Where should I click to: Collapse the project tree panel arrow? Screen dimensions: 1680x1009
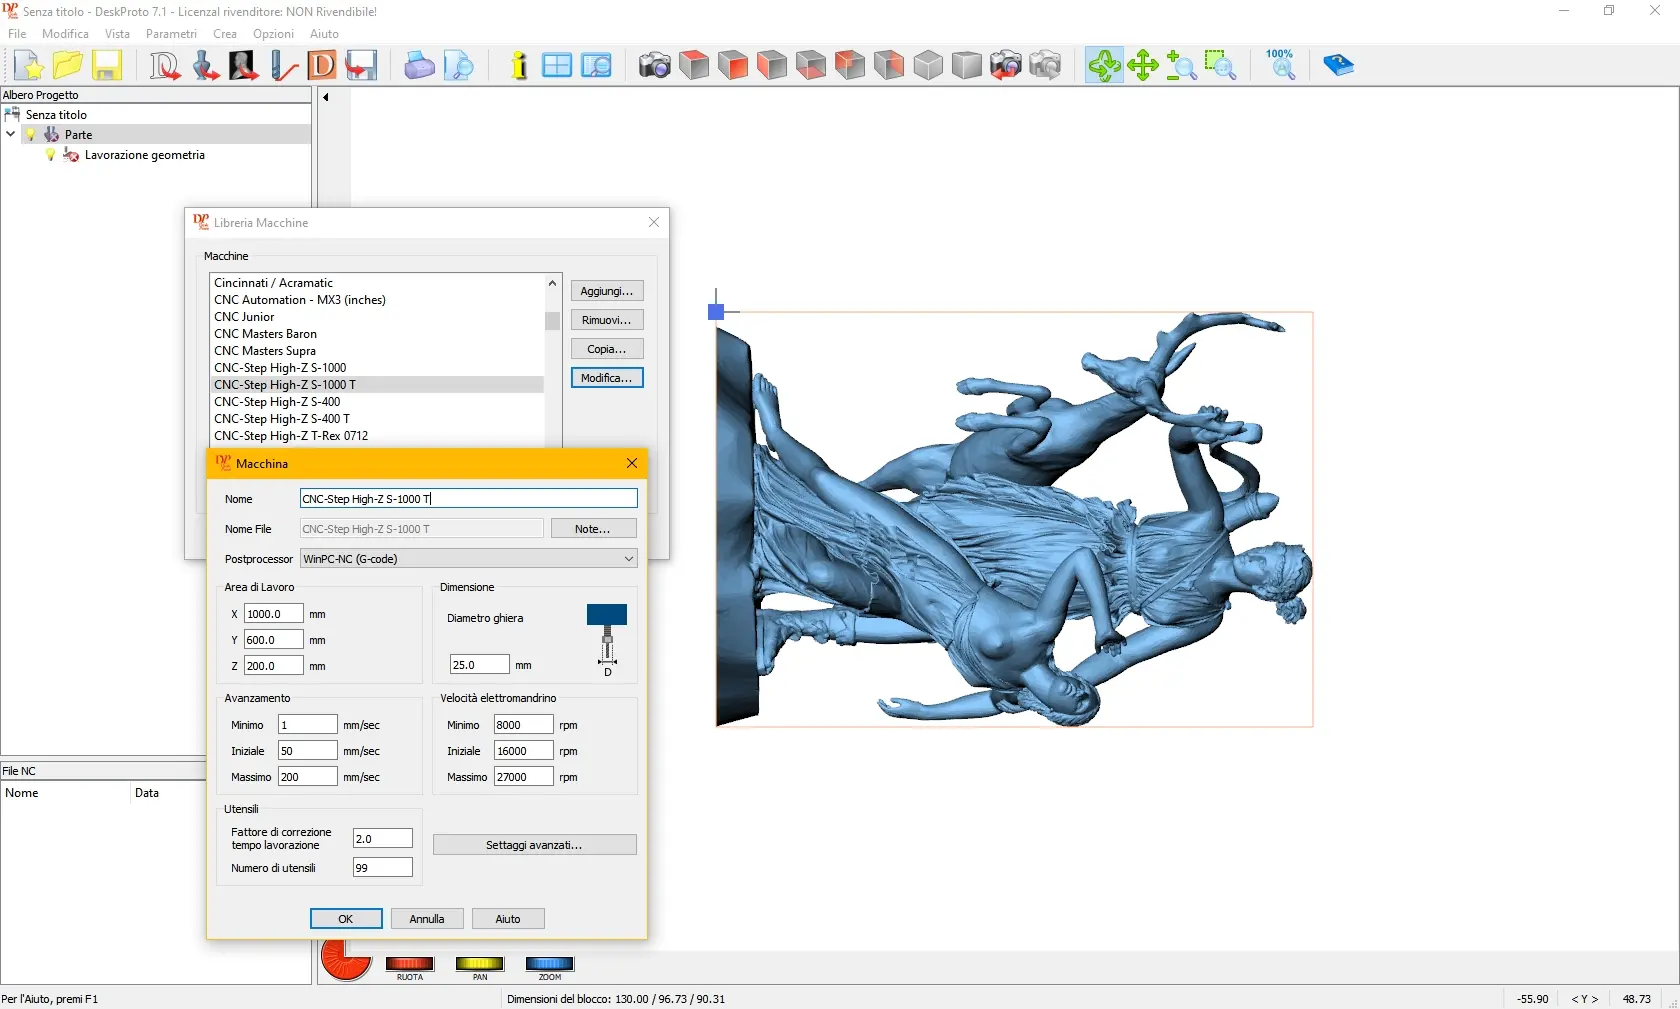[x=325, y=97]
